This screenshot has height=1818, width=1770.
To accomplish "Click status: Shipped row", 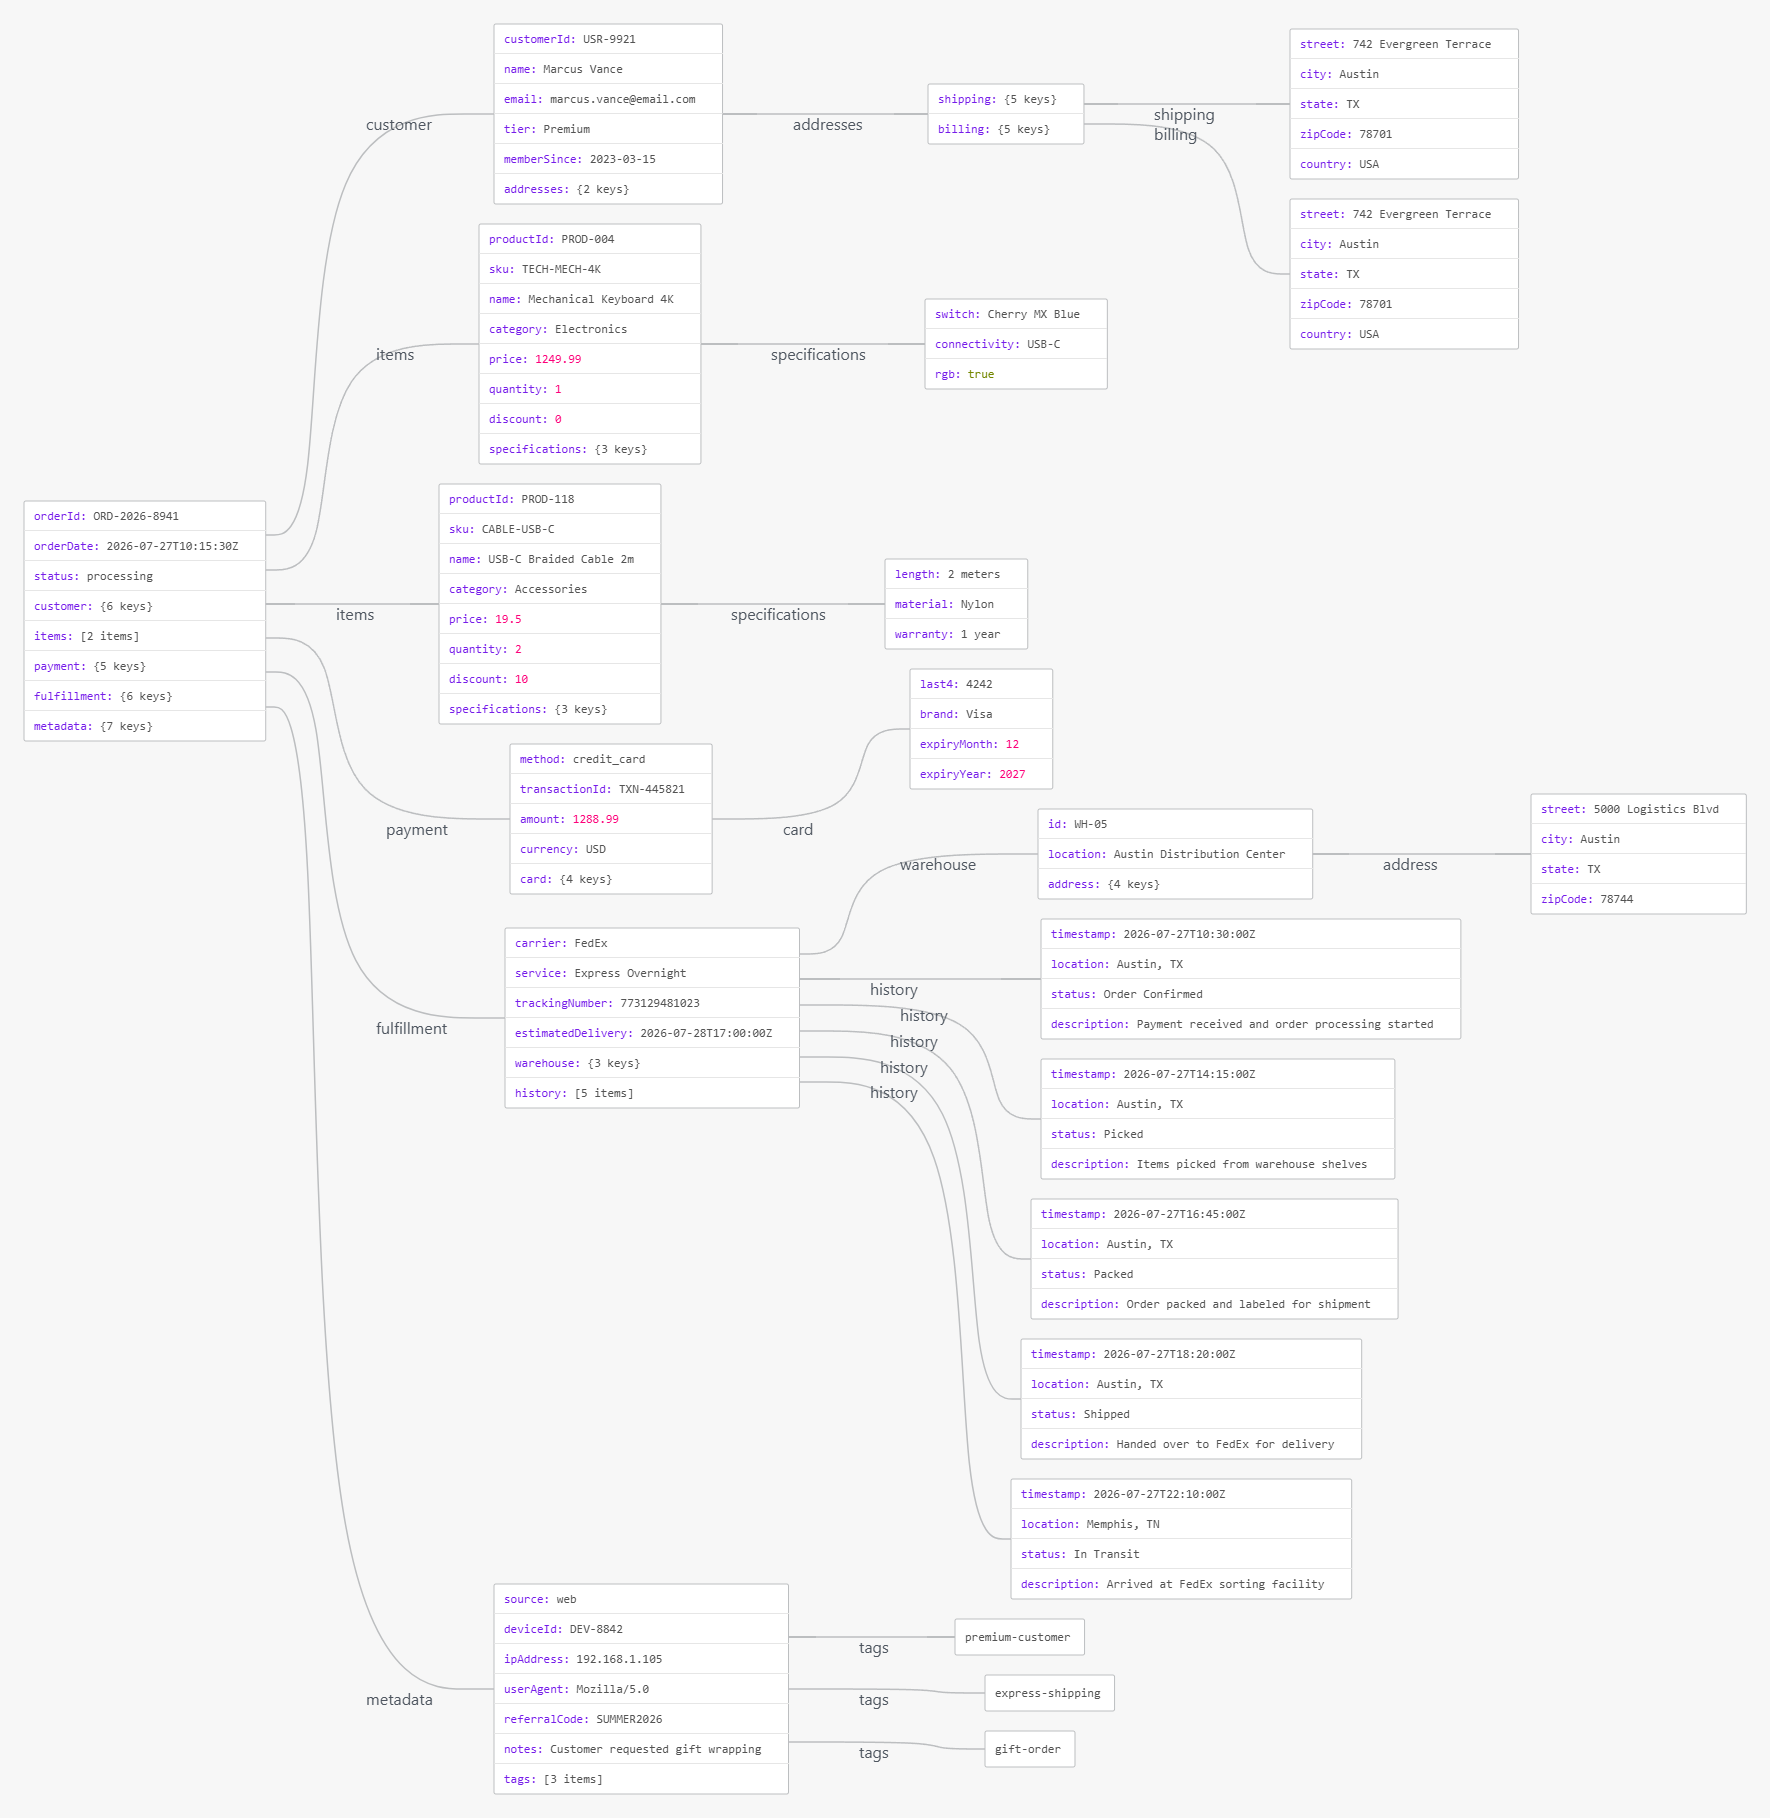I will [1191, 1414].
